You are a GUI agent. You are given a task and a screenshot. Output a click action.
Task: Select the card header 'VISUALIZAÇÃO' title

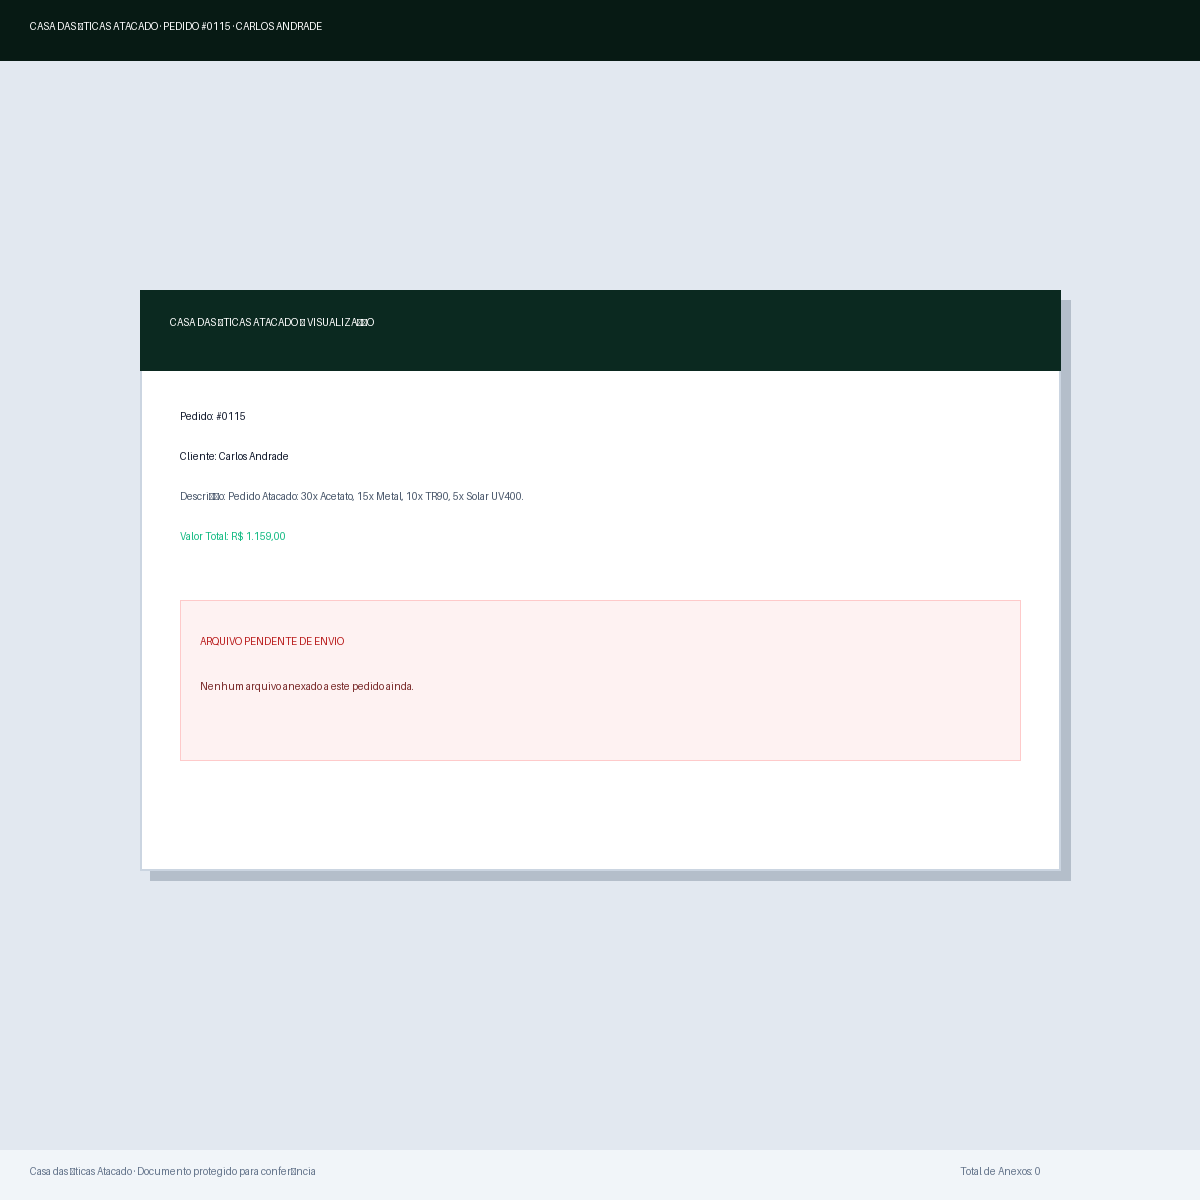[272, 323]
